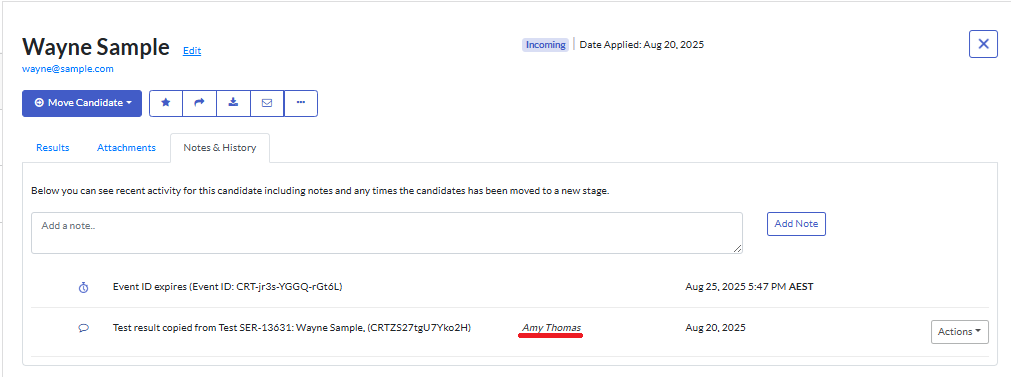
Task: Click the Incoming status badge
Action: pos(545,44)
